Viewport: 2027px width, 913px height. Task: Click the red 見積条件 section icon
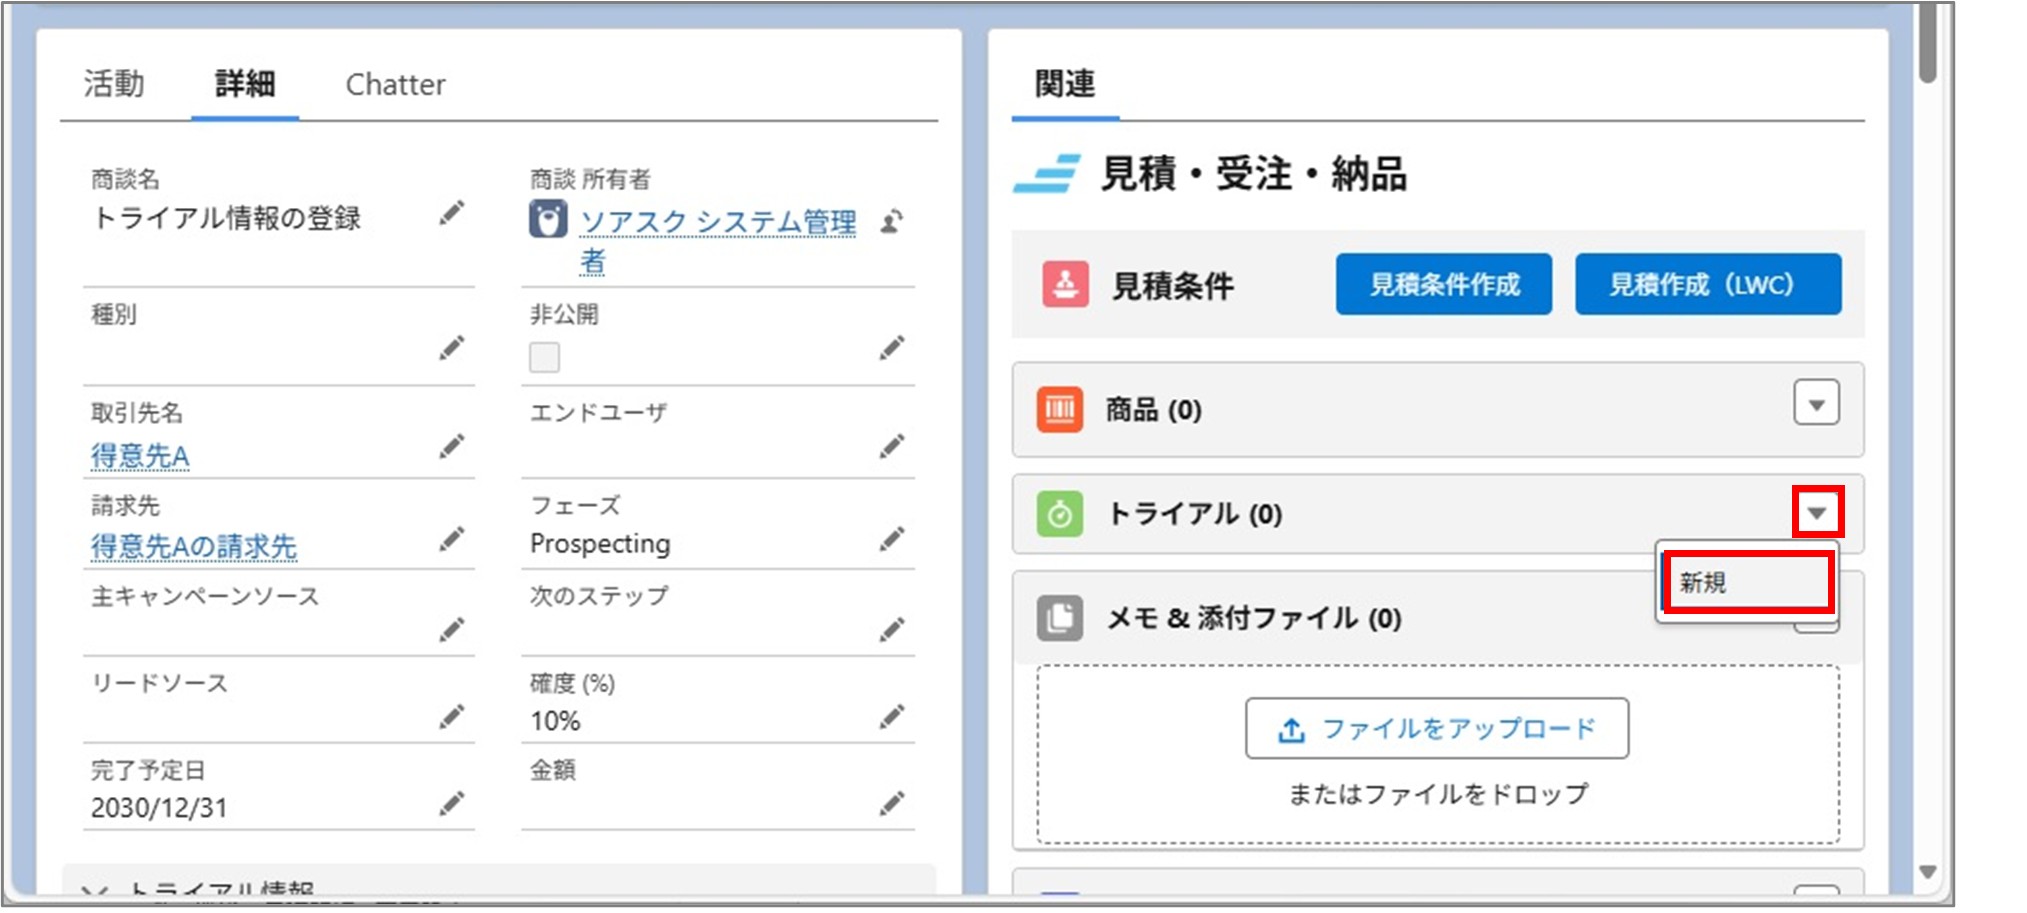(x=1064, y=284)
